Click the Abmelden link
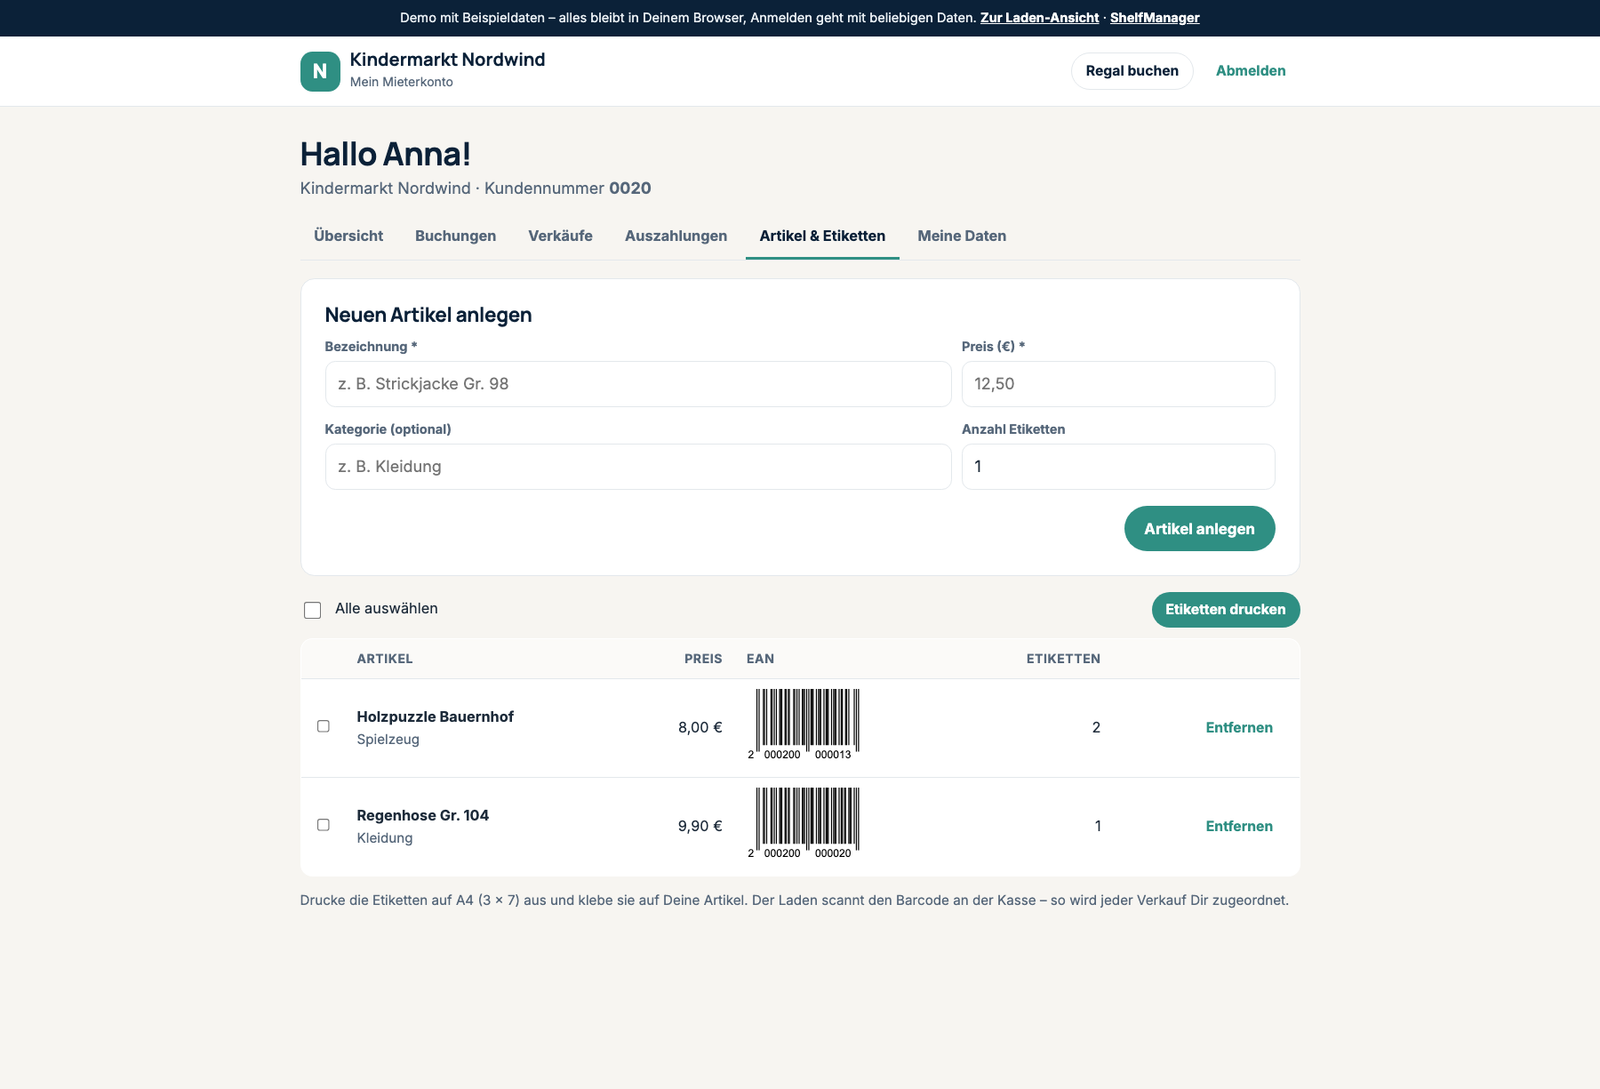This screenshot has height=1089, width=1600. [1251, 71]
